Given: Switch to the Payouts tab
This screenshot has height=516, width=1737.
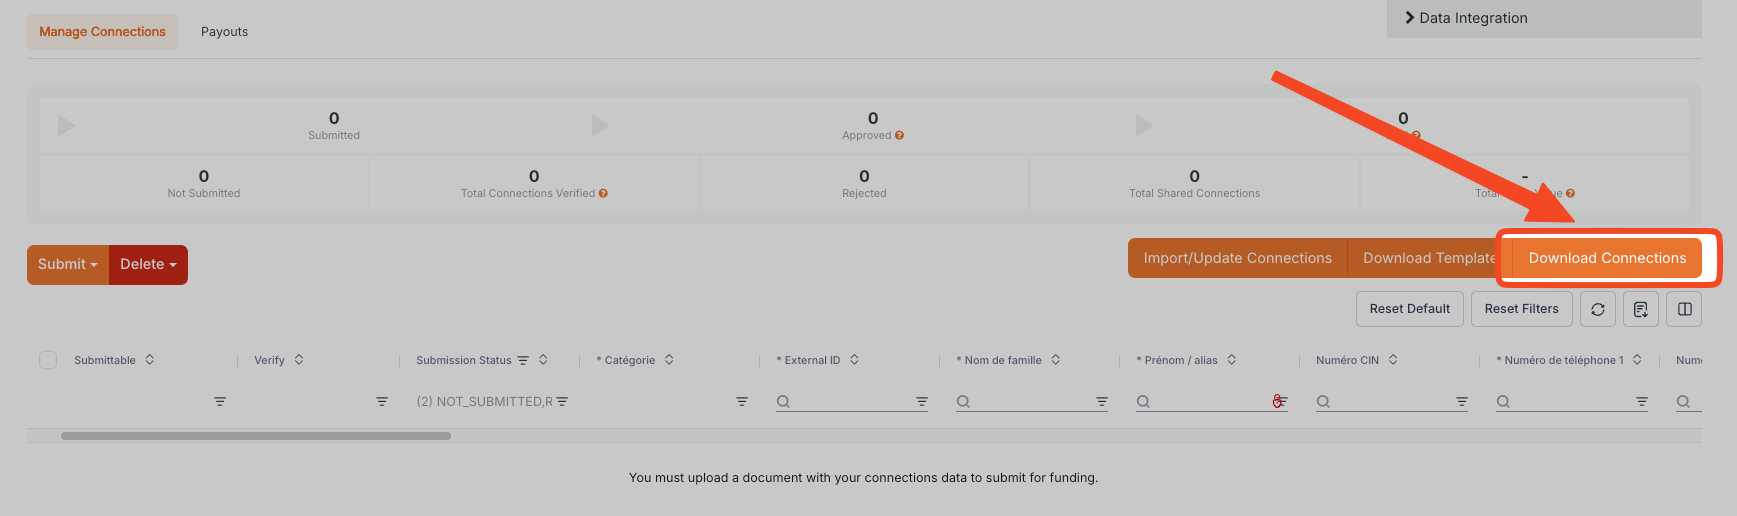Looking at the screenshot, I should tap(224, 32).
